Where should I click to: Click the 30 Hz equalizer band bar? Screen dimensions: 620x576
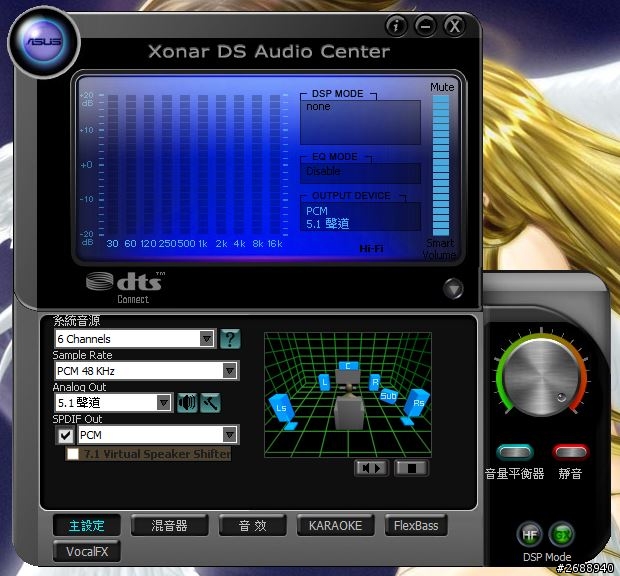[113, 164]
